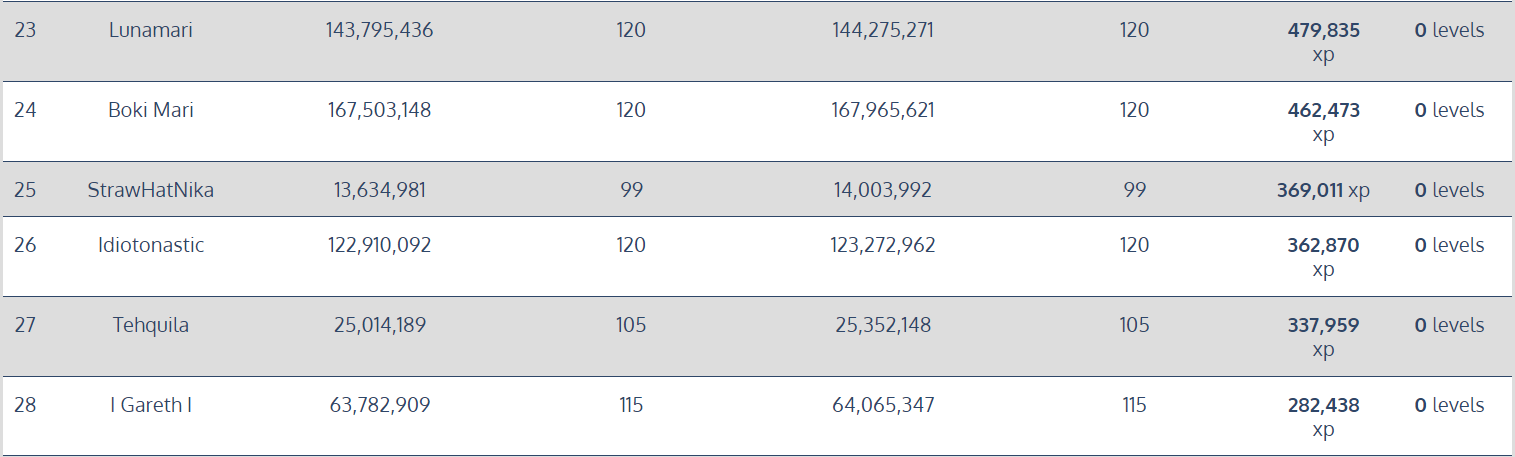The image size is (1515, 457).
Task: Click Tehquila's 337,959 xp gained value
Action: coord(1323,337)
